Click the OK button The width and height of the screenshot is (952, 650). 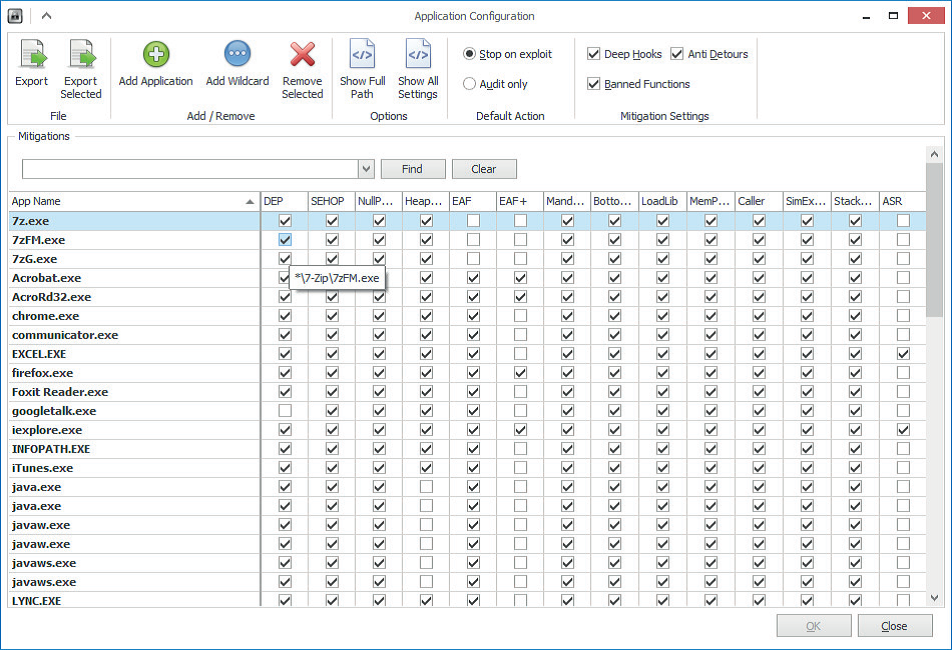pos(814,626)
